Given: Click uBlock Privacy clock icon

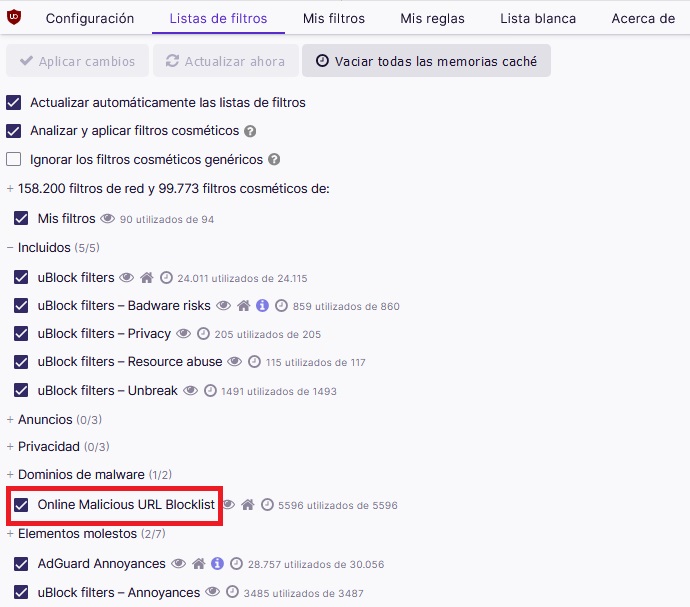Looking at the screenshot, I should pyautogui.click(x=203, y=334).
